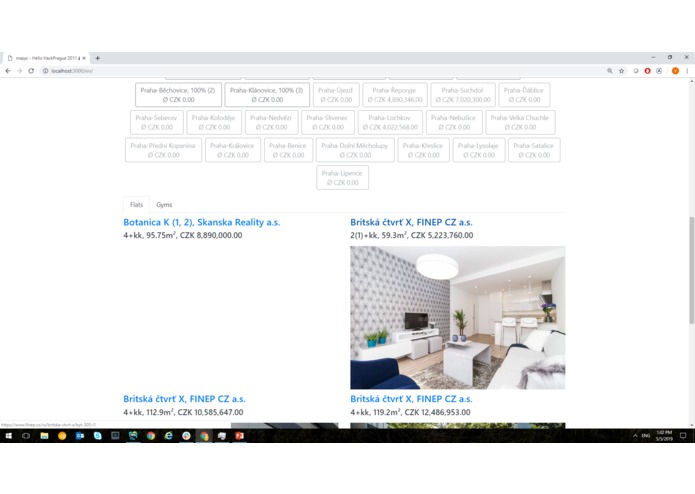This screenshot has height=494, width=695.
Task: Toggle the Praha-Nedvězí district filter
Action: tap(271, 122)
